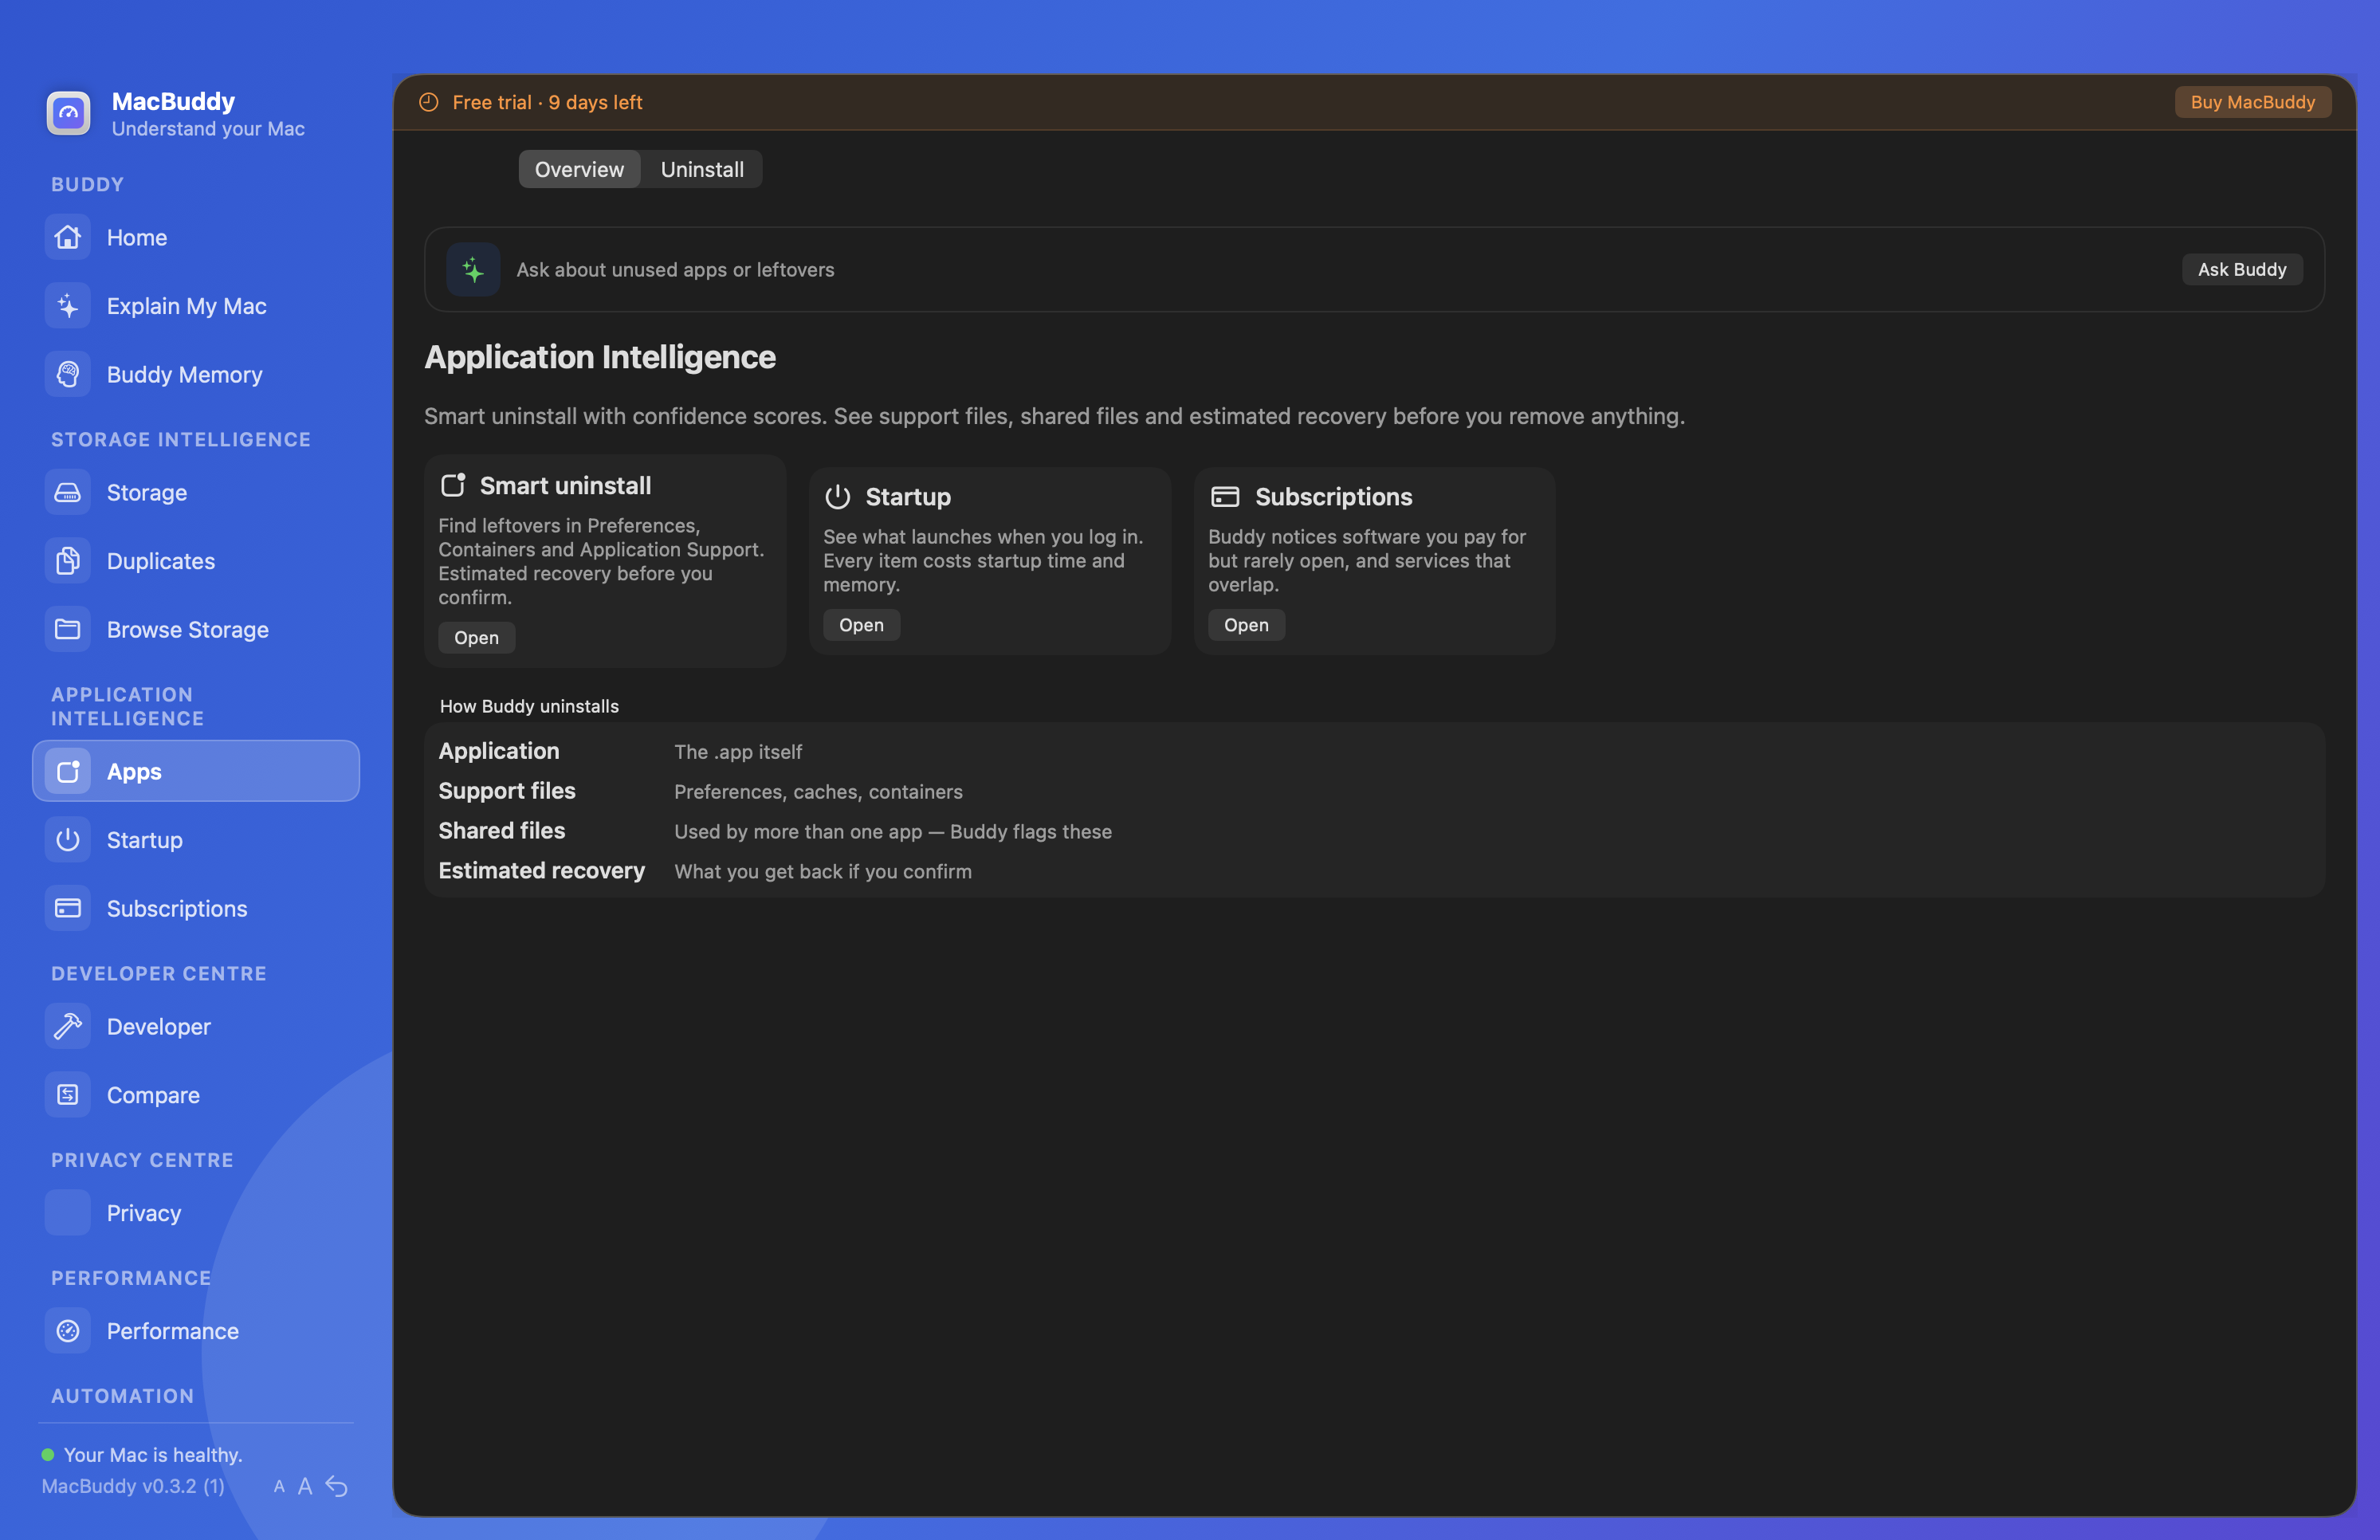
Task: Click the 'MacBuddy v0.3.2 (1)' version text
Action: tap(133, 1487)
